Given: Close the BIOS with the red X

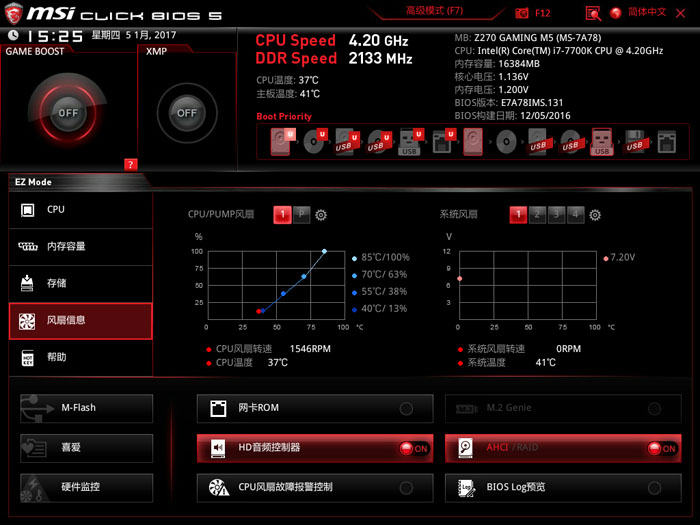Looking at the screenshot, I should point(680,13).
